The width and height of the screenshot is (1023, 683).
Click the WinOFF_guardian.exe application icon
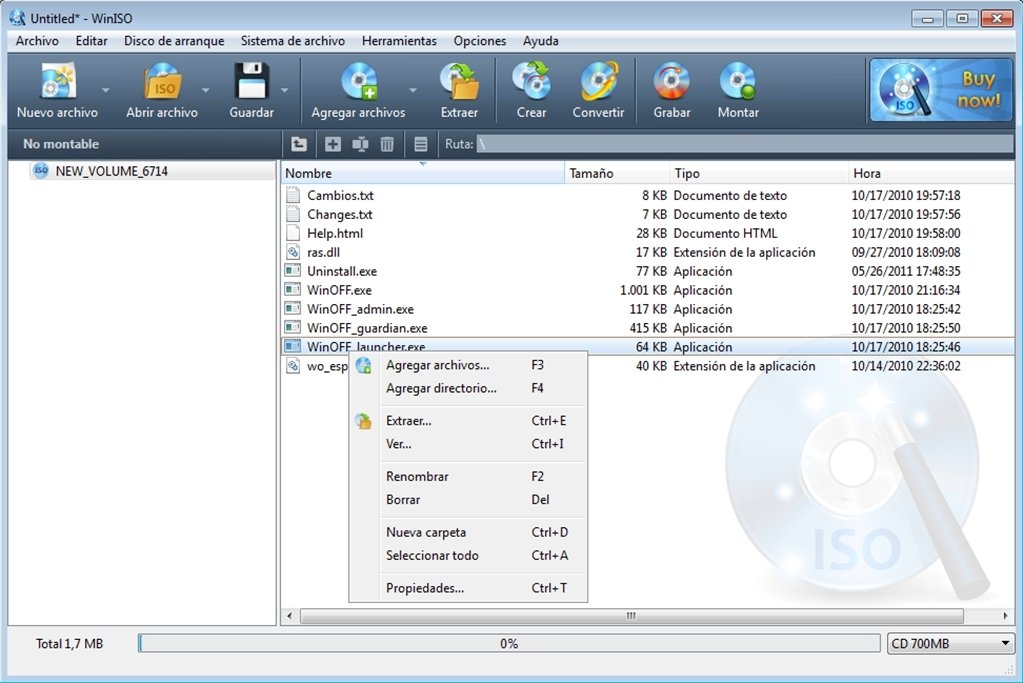[293, 327]
